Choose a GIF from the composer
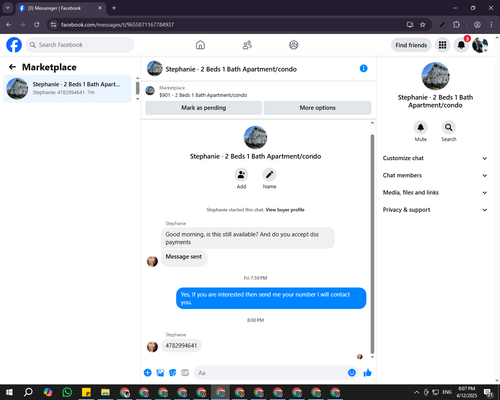 click(185, 373)
